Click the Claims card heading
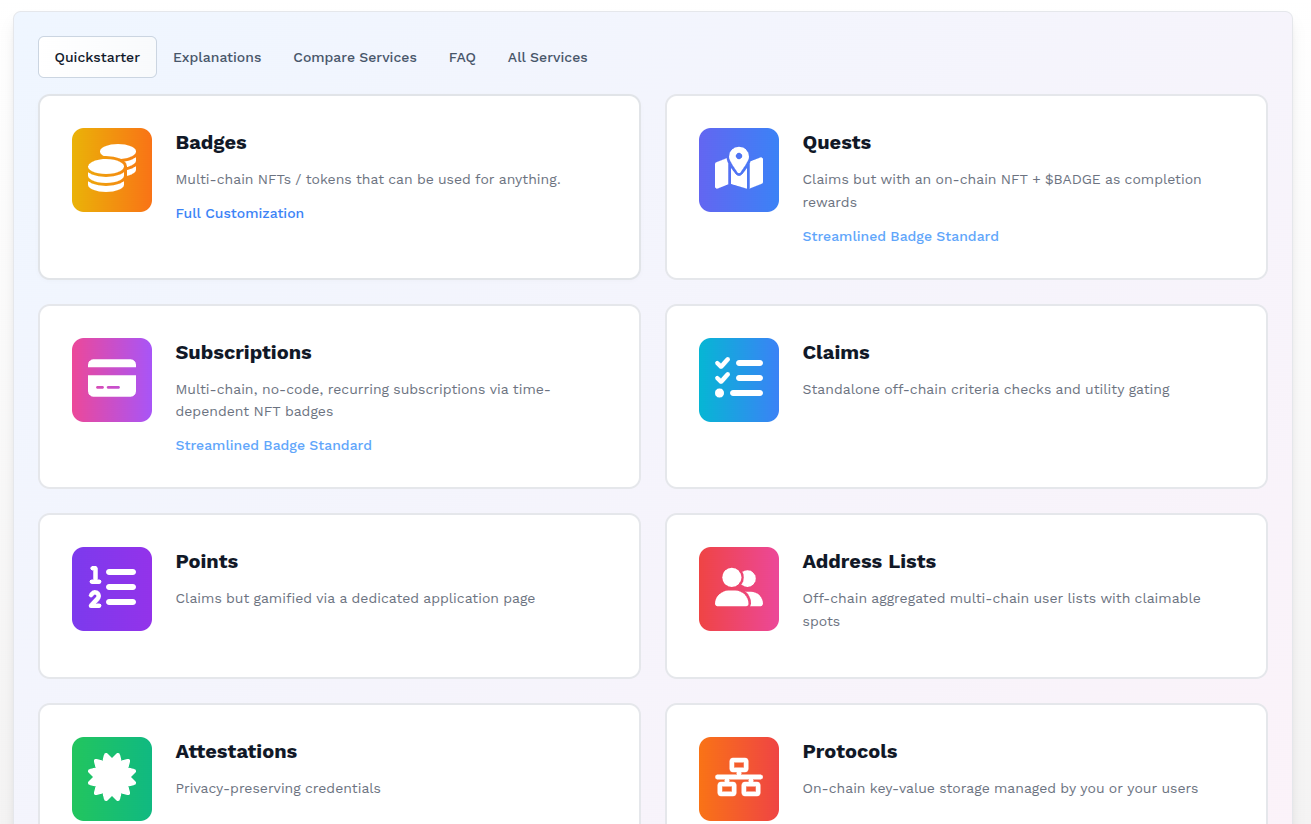 click(836, 353)
